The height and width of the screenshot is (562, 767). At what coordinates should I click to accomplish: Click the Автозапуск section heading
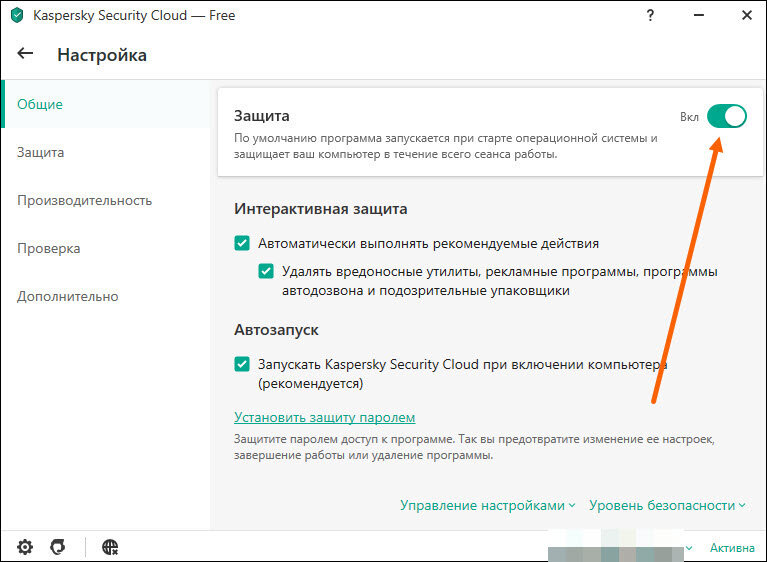276,330
